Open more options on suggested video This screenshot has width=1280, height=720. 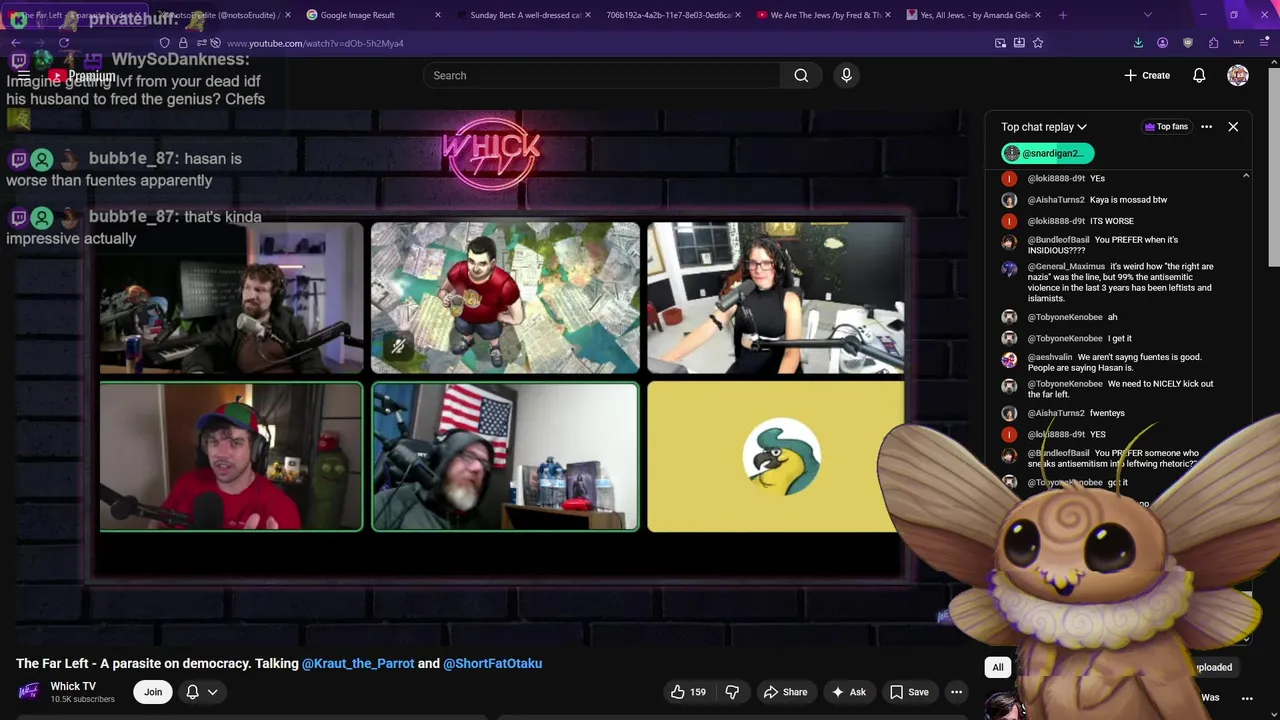[x=1247, y=698]
